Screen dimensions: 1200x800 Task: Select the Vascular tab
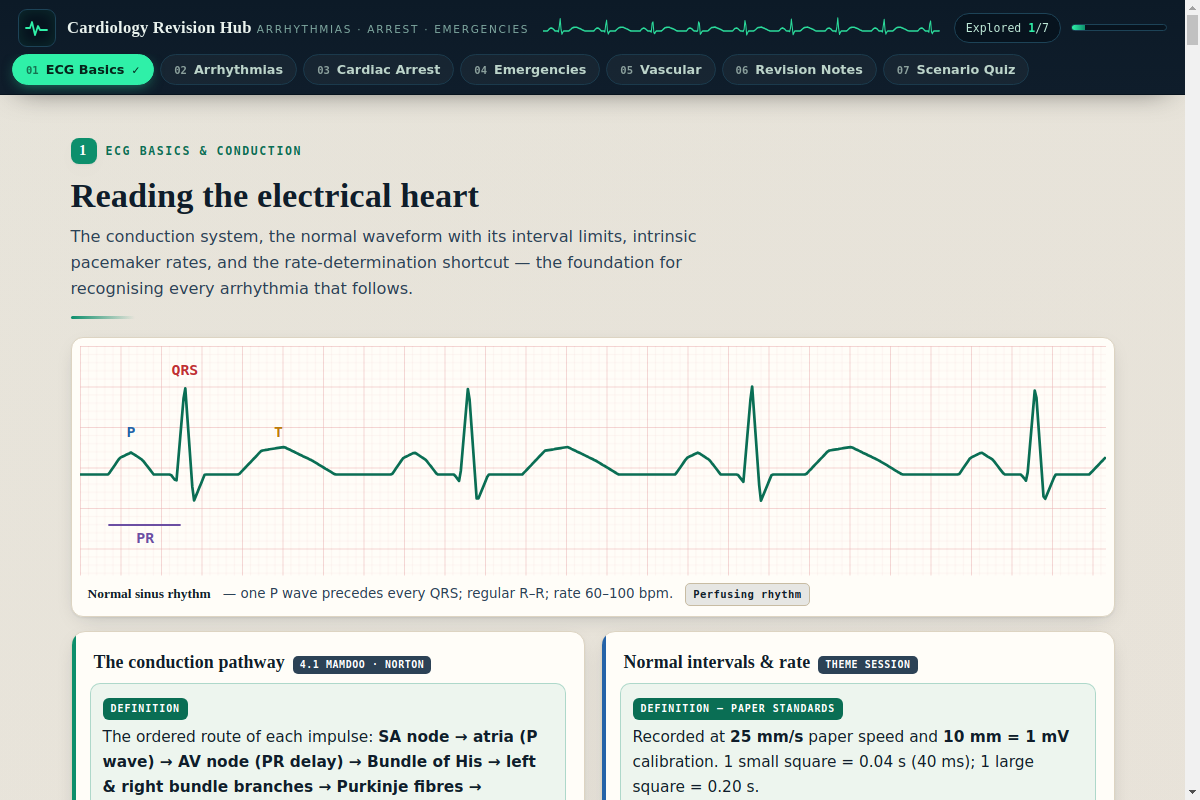pos(661,70)
